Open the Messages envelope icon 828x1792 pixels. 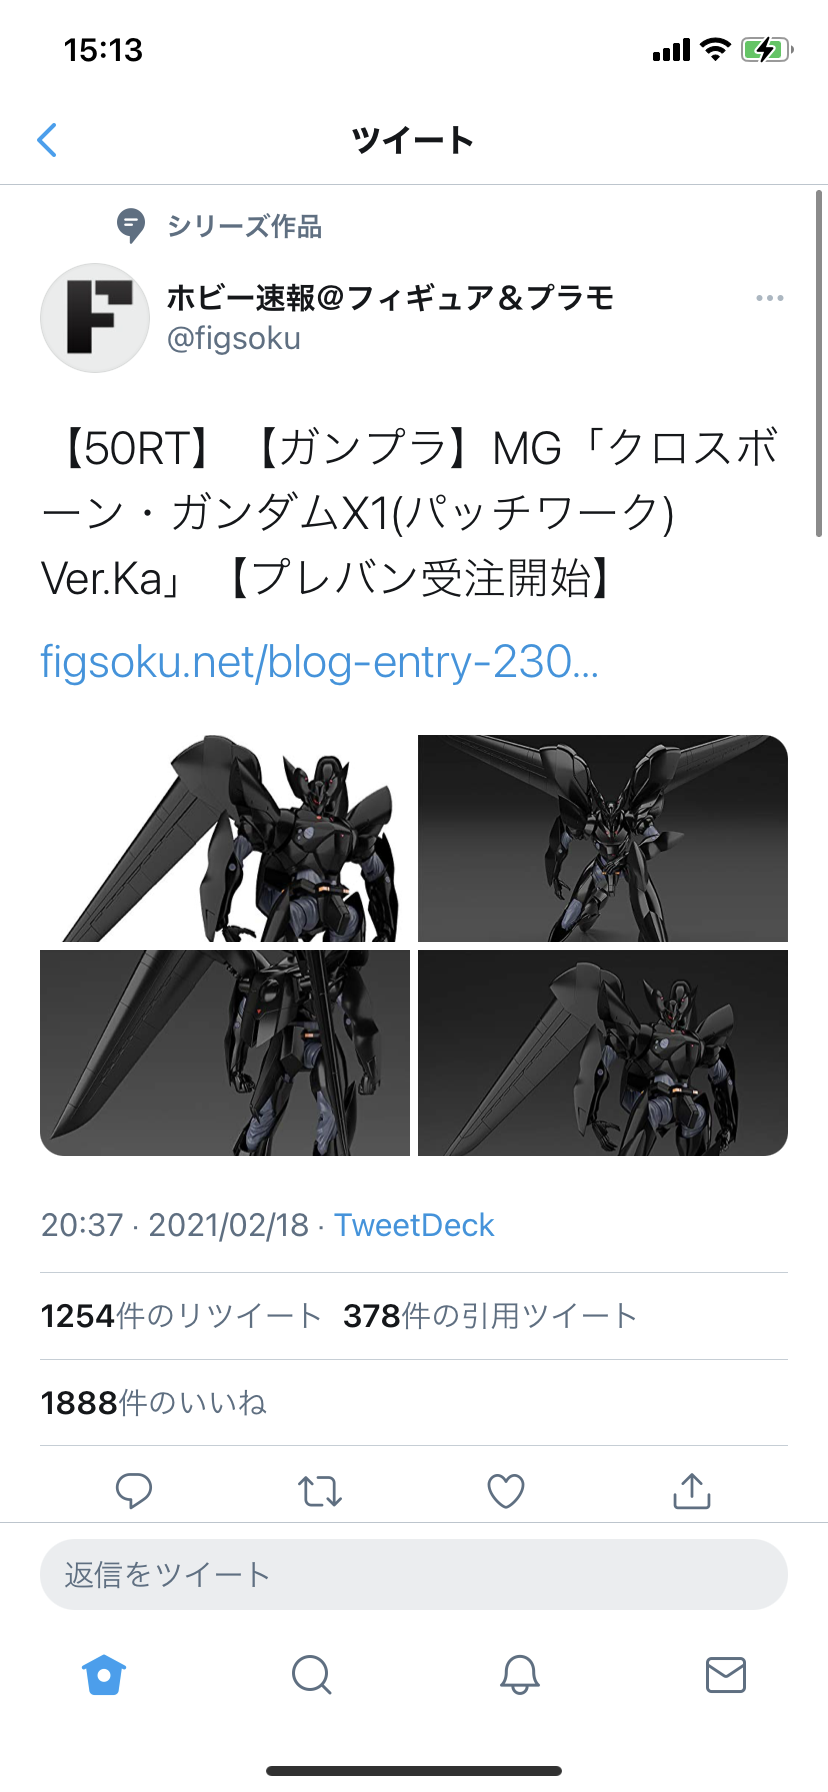(726, 1674)
